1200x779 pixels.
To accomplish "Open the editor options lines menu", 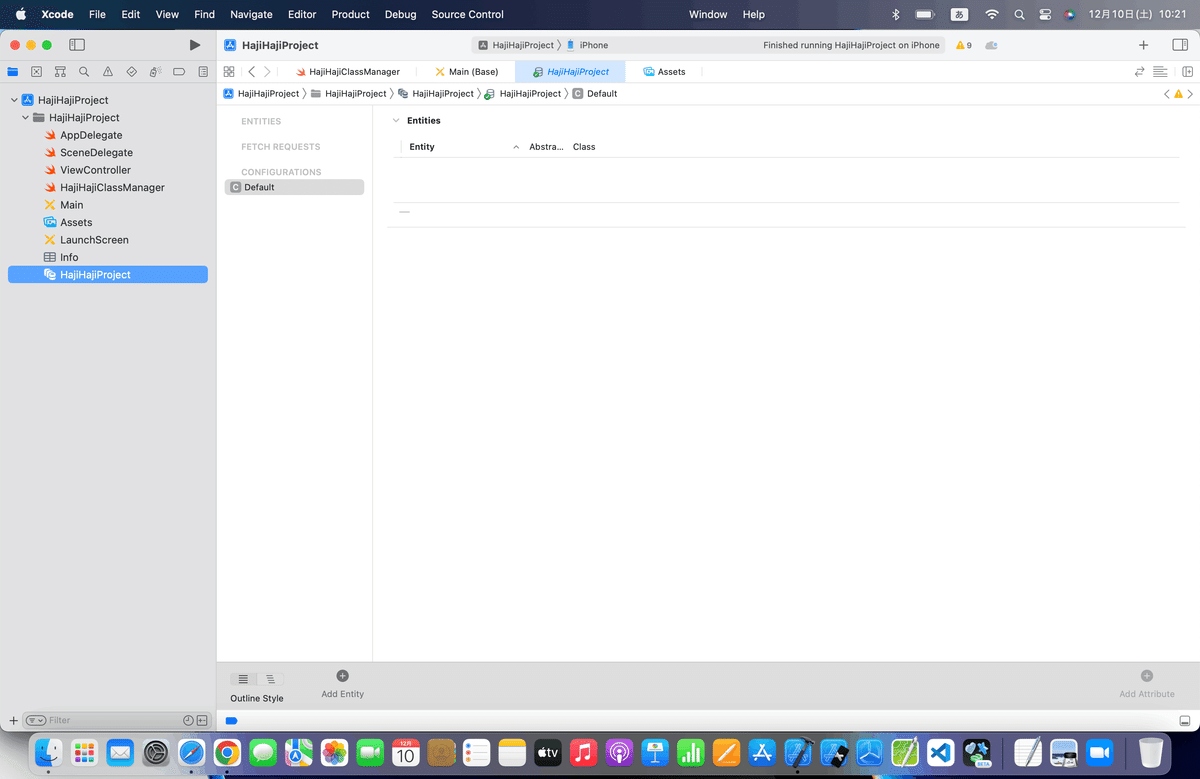I will tap(1160, 72).
